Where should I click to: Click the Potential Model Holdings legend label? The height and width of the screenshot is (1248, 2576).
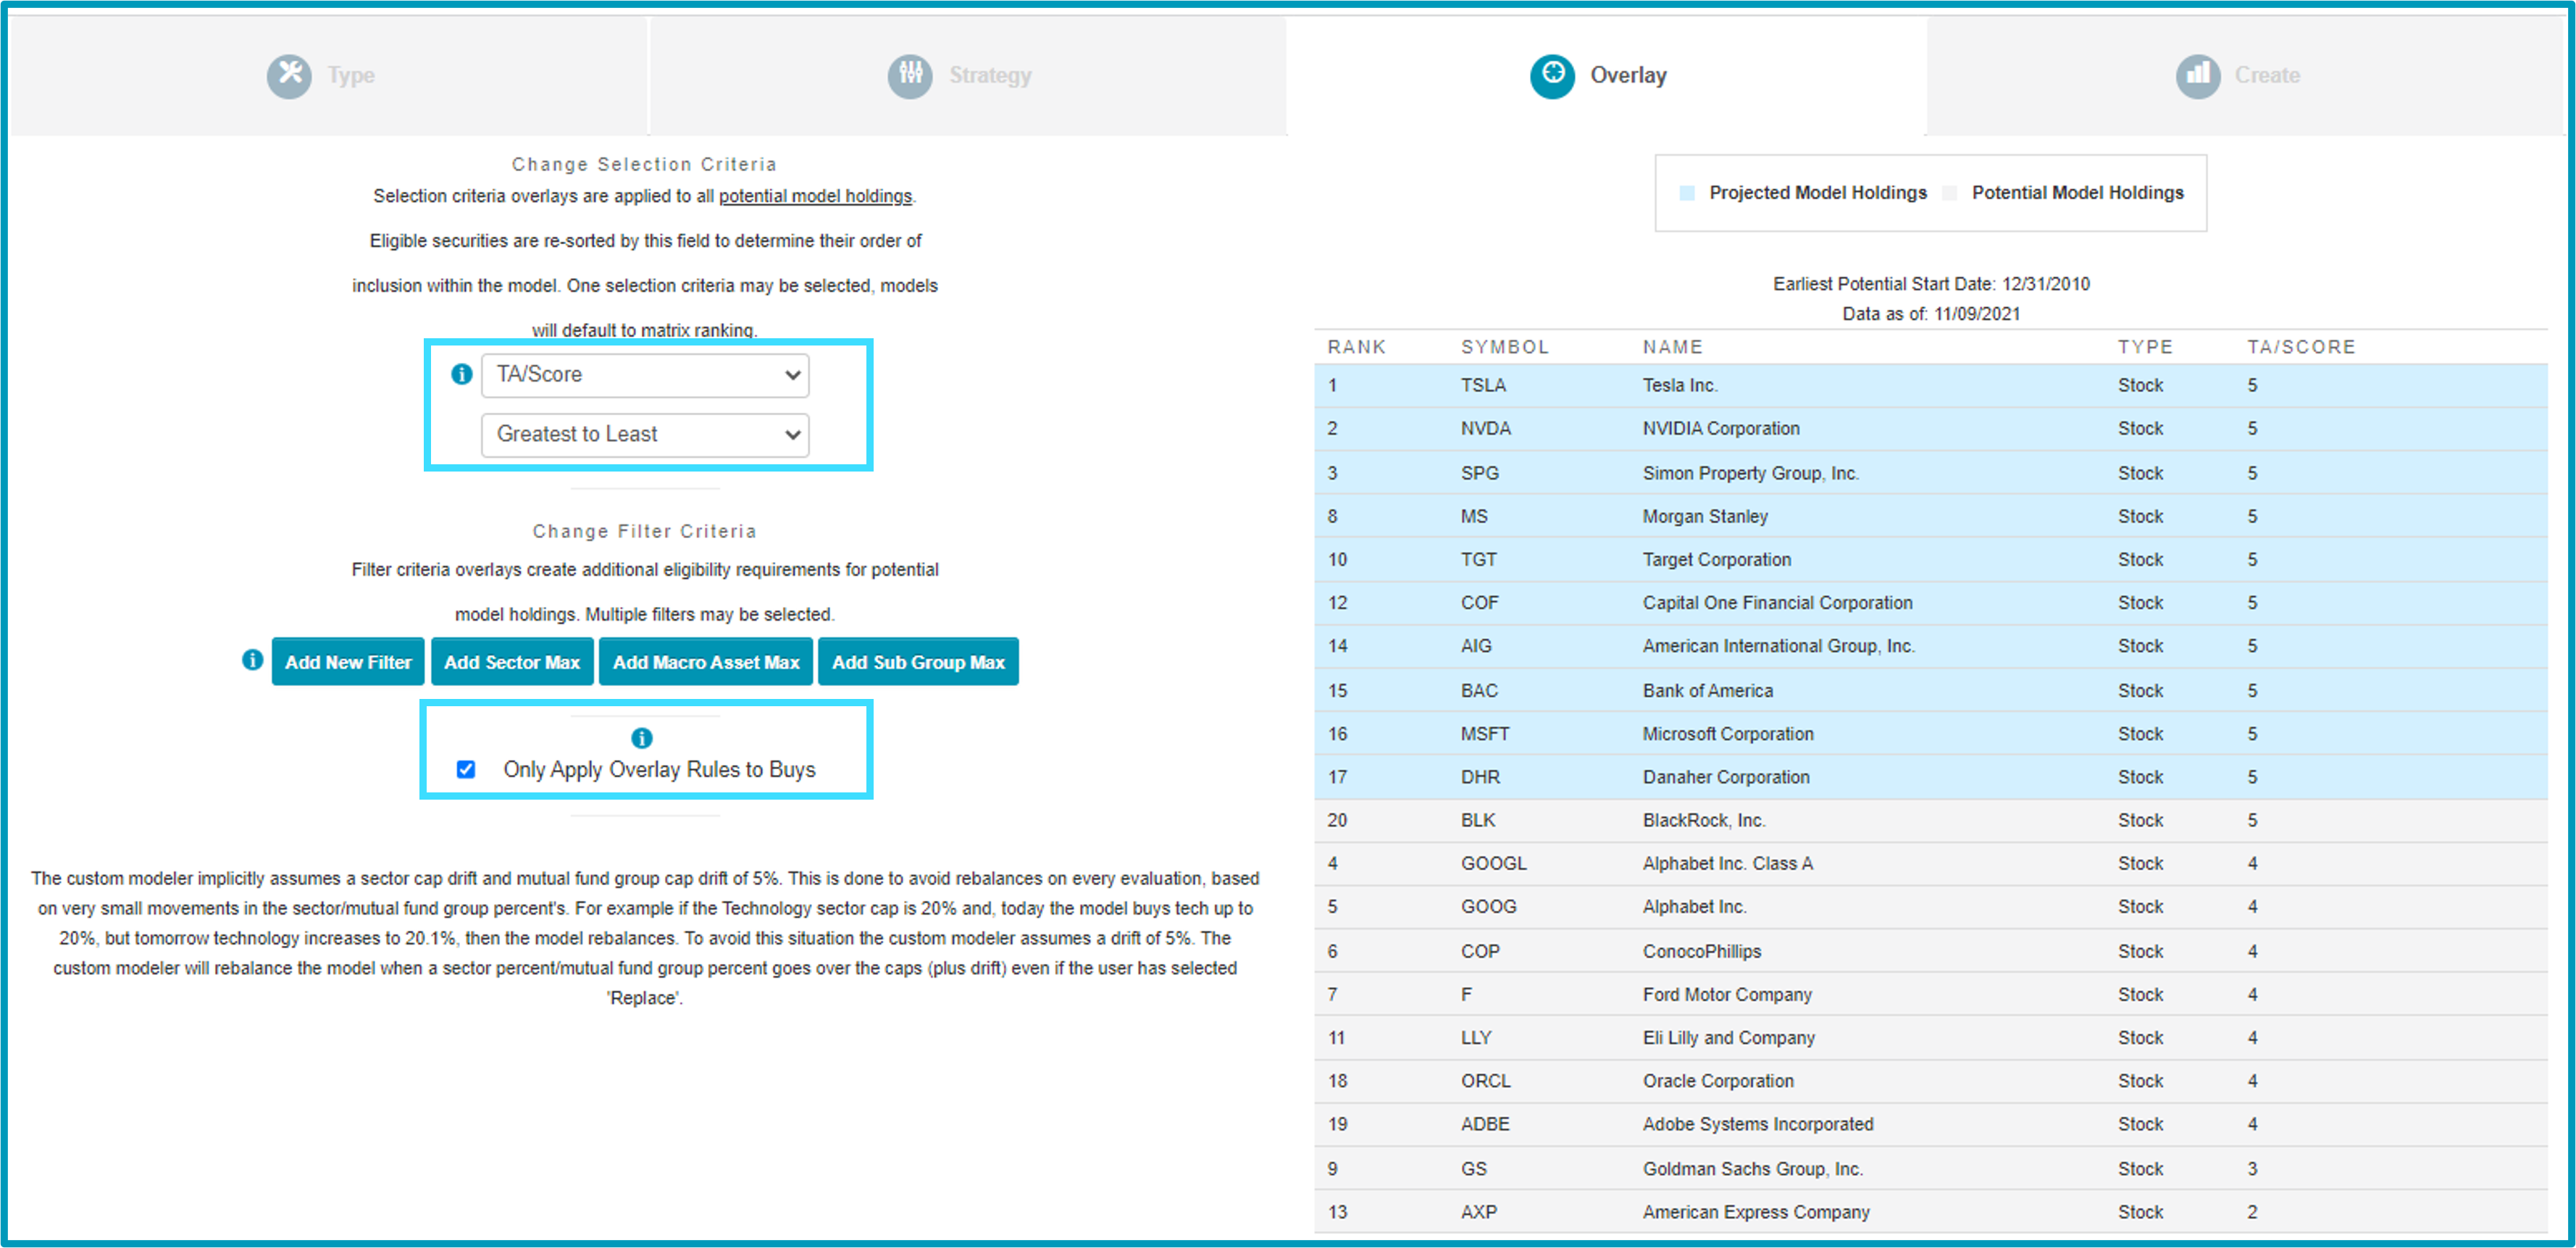[2077, 193]
